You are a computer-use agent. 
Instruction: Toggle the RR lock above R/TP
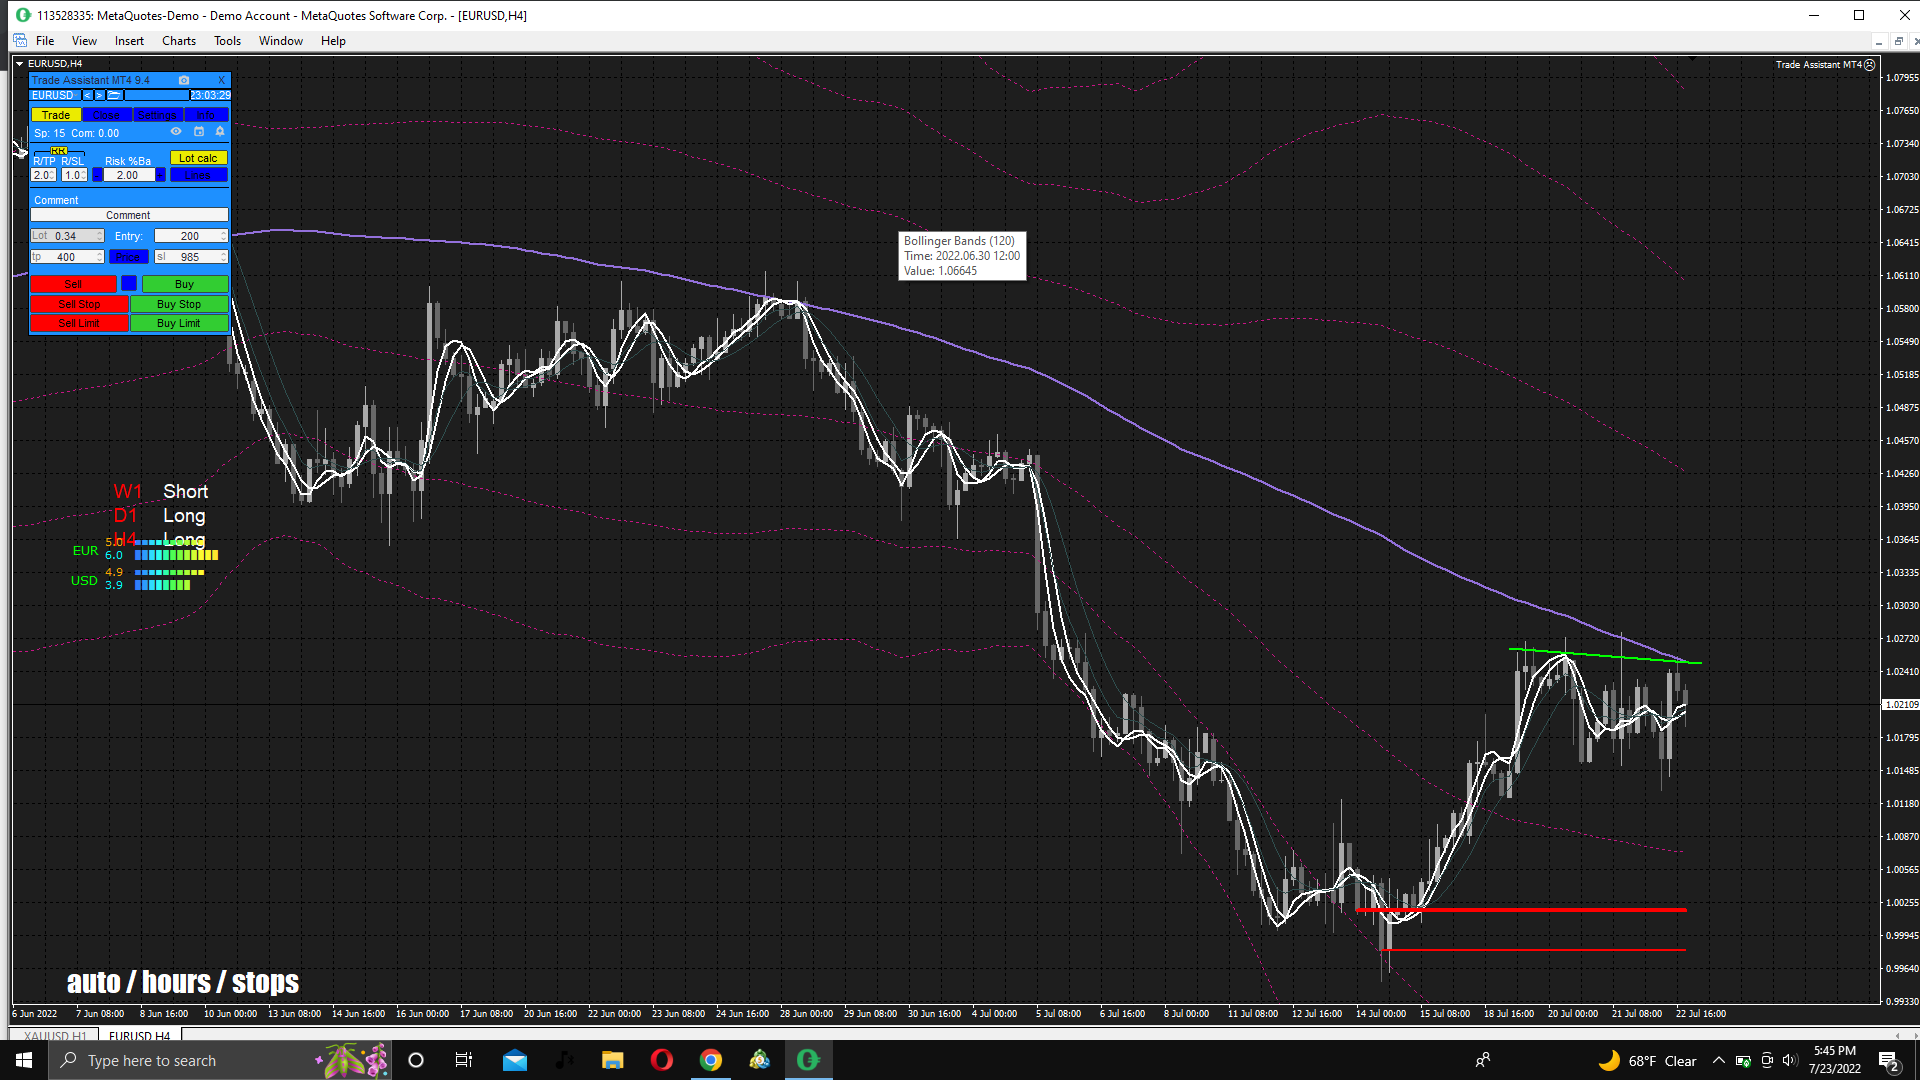pos(59,151)
